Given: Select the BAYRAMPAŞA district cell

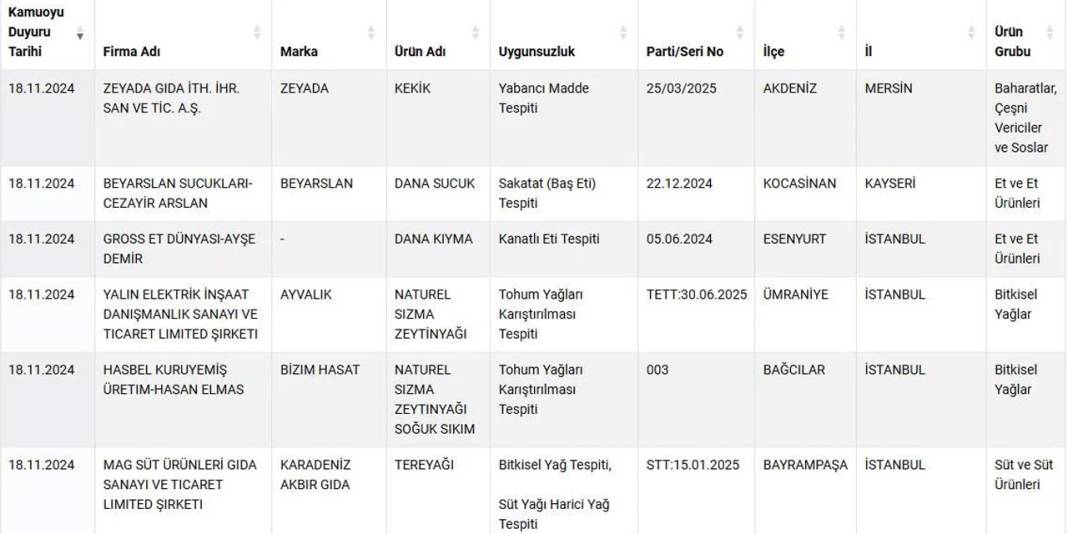Looking at the screenshot, I should pyautogui.click(x=805, y=491).
